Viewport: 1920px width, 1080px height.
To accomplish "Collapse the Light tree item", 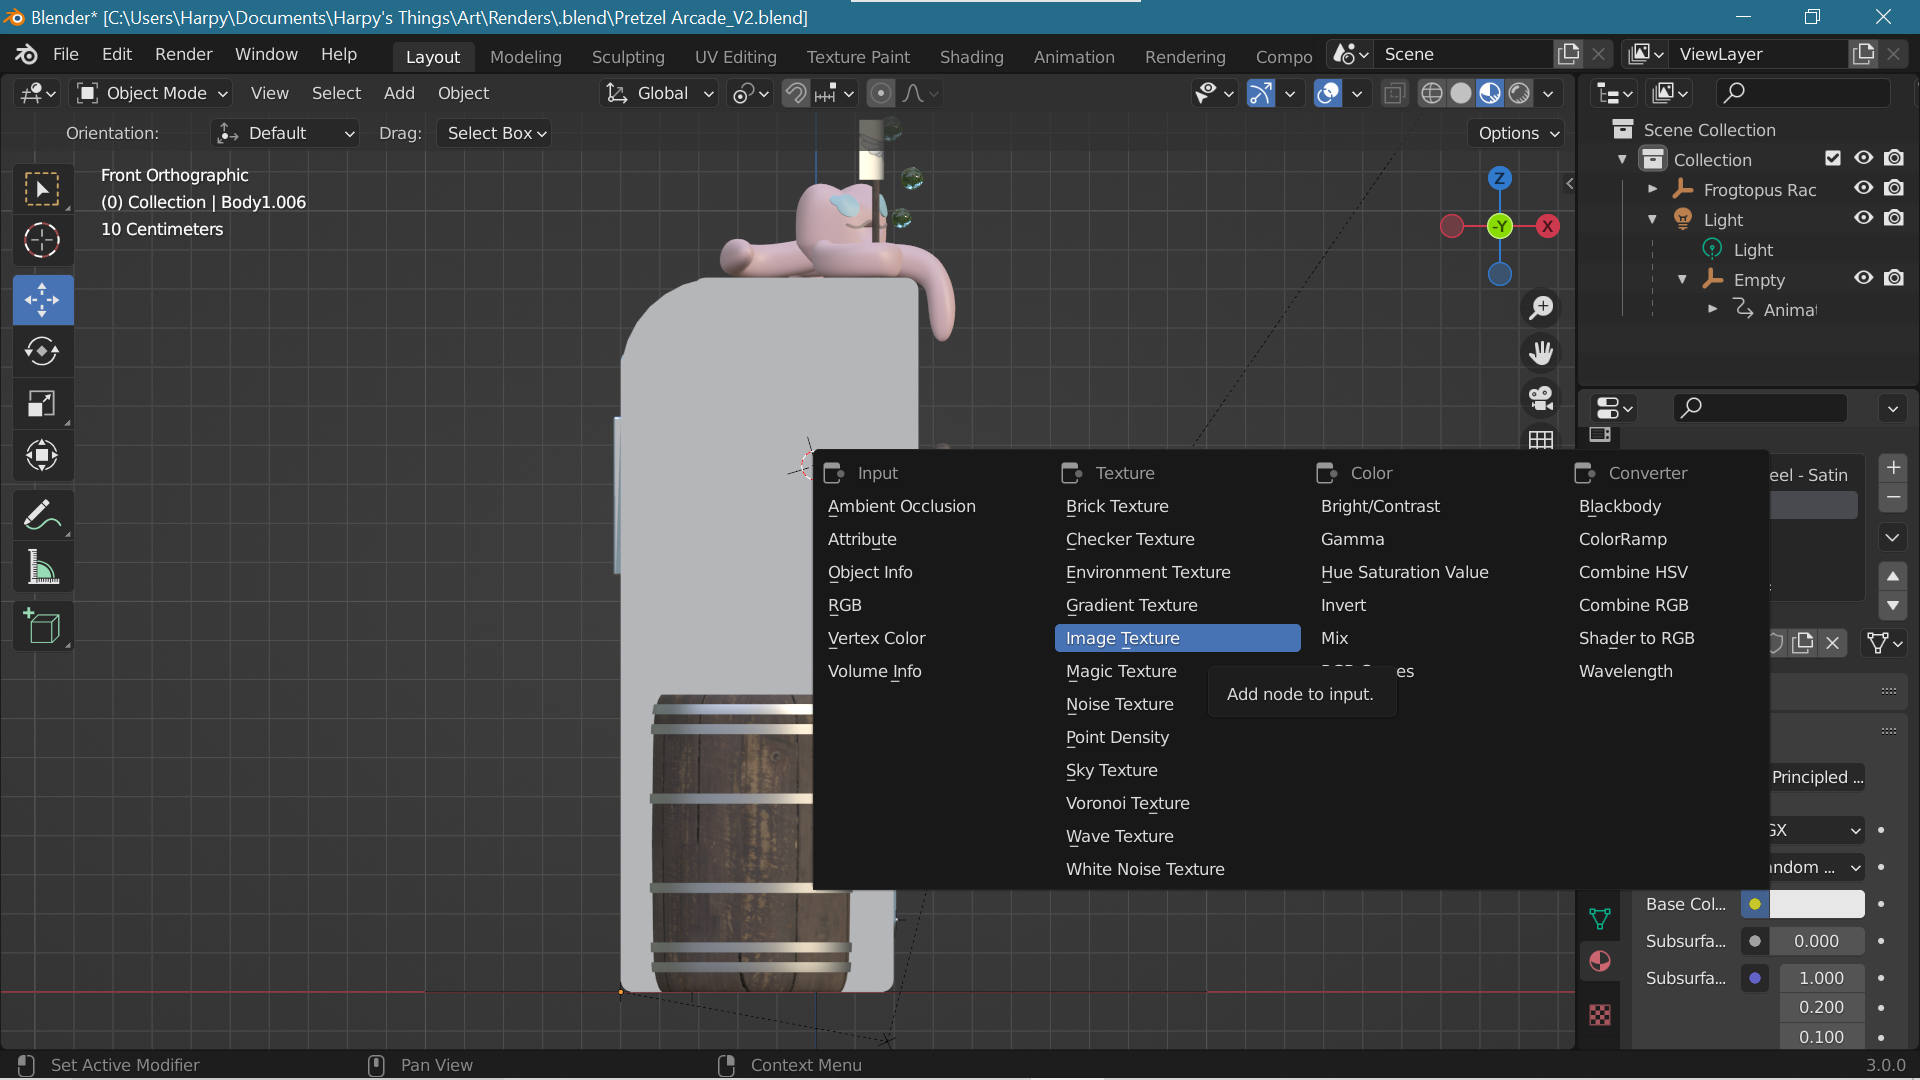I will coord(1652,219).
